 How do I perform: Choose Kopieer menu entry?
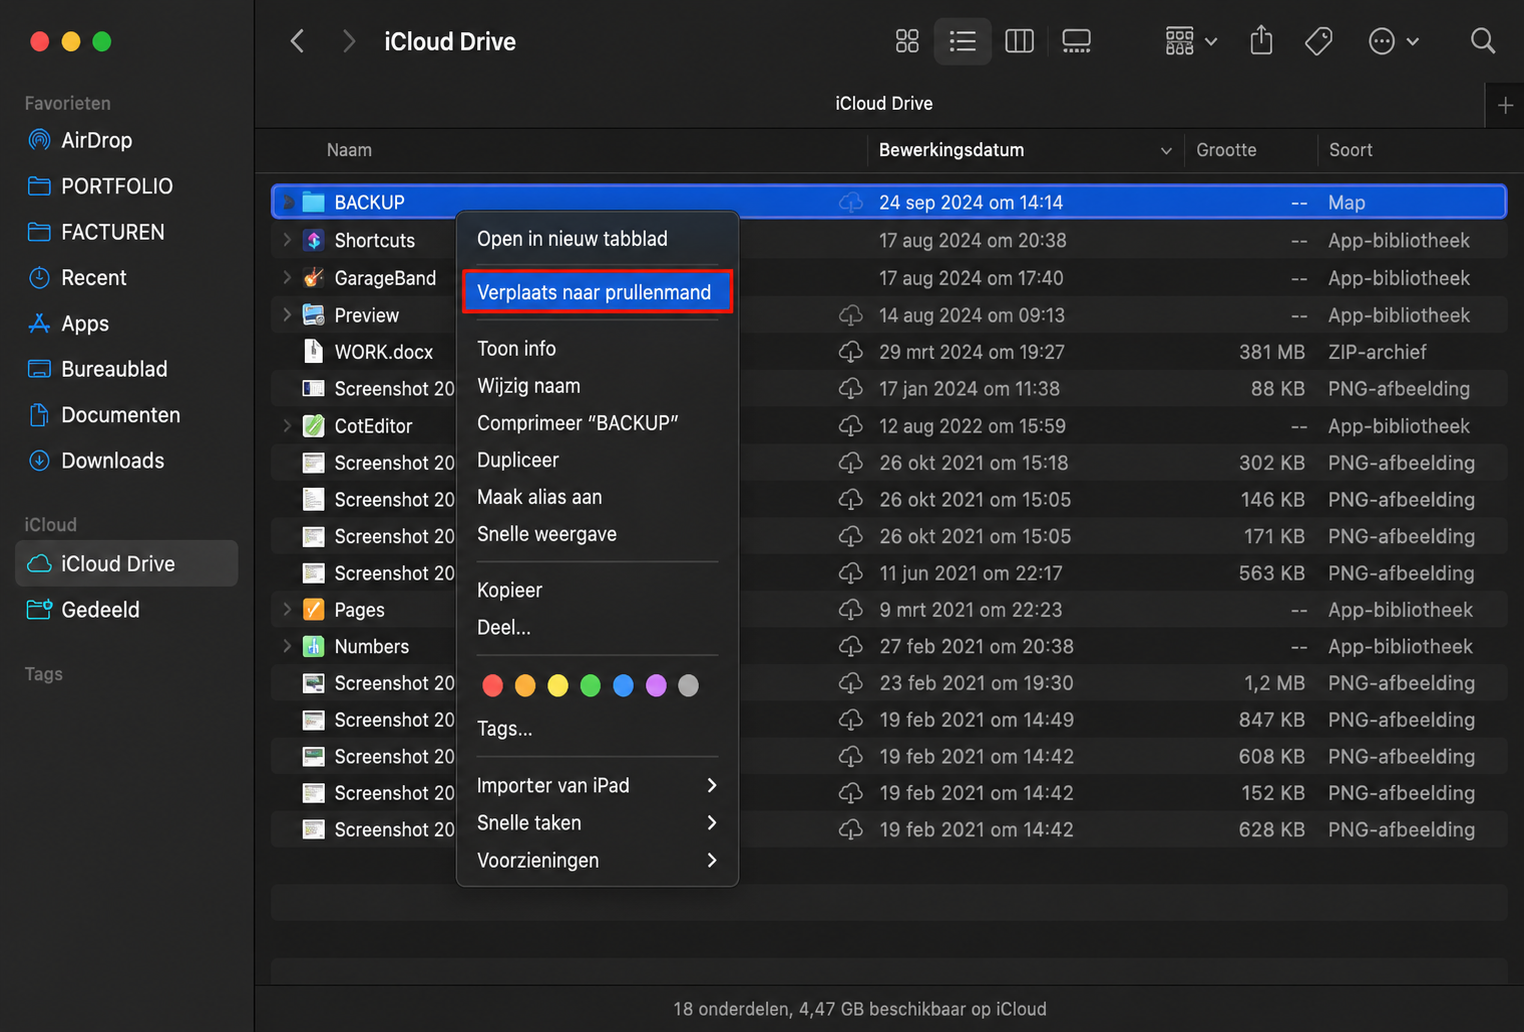pos(597,590)
